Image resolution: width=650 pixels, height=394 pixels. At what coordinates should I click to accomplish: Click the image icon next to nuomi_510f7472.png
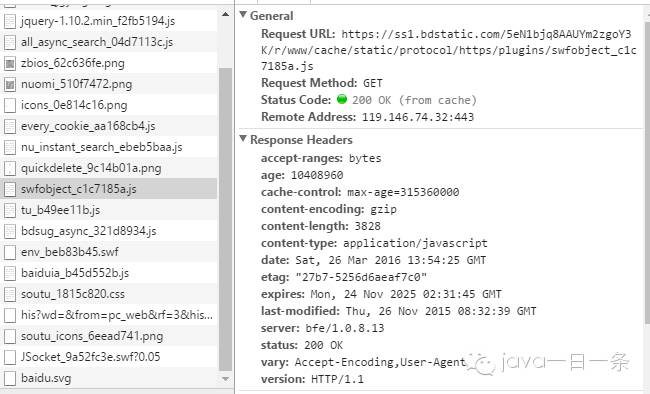pyautogui.click(x=10, y=84)
